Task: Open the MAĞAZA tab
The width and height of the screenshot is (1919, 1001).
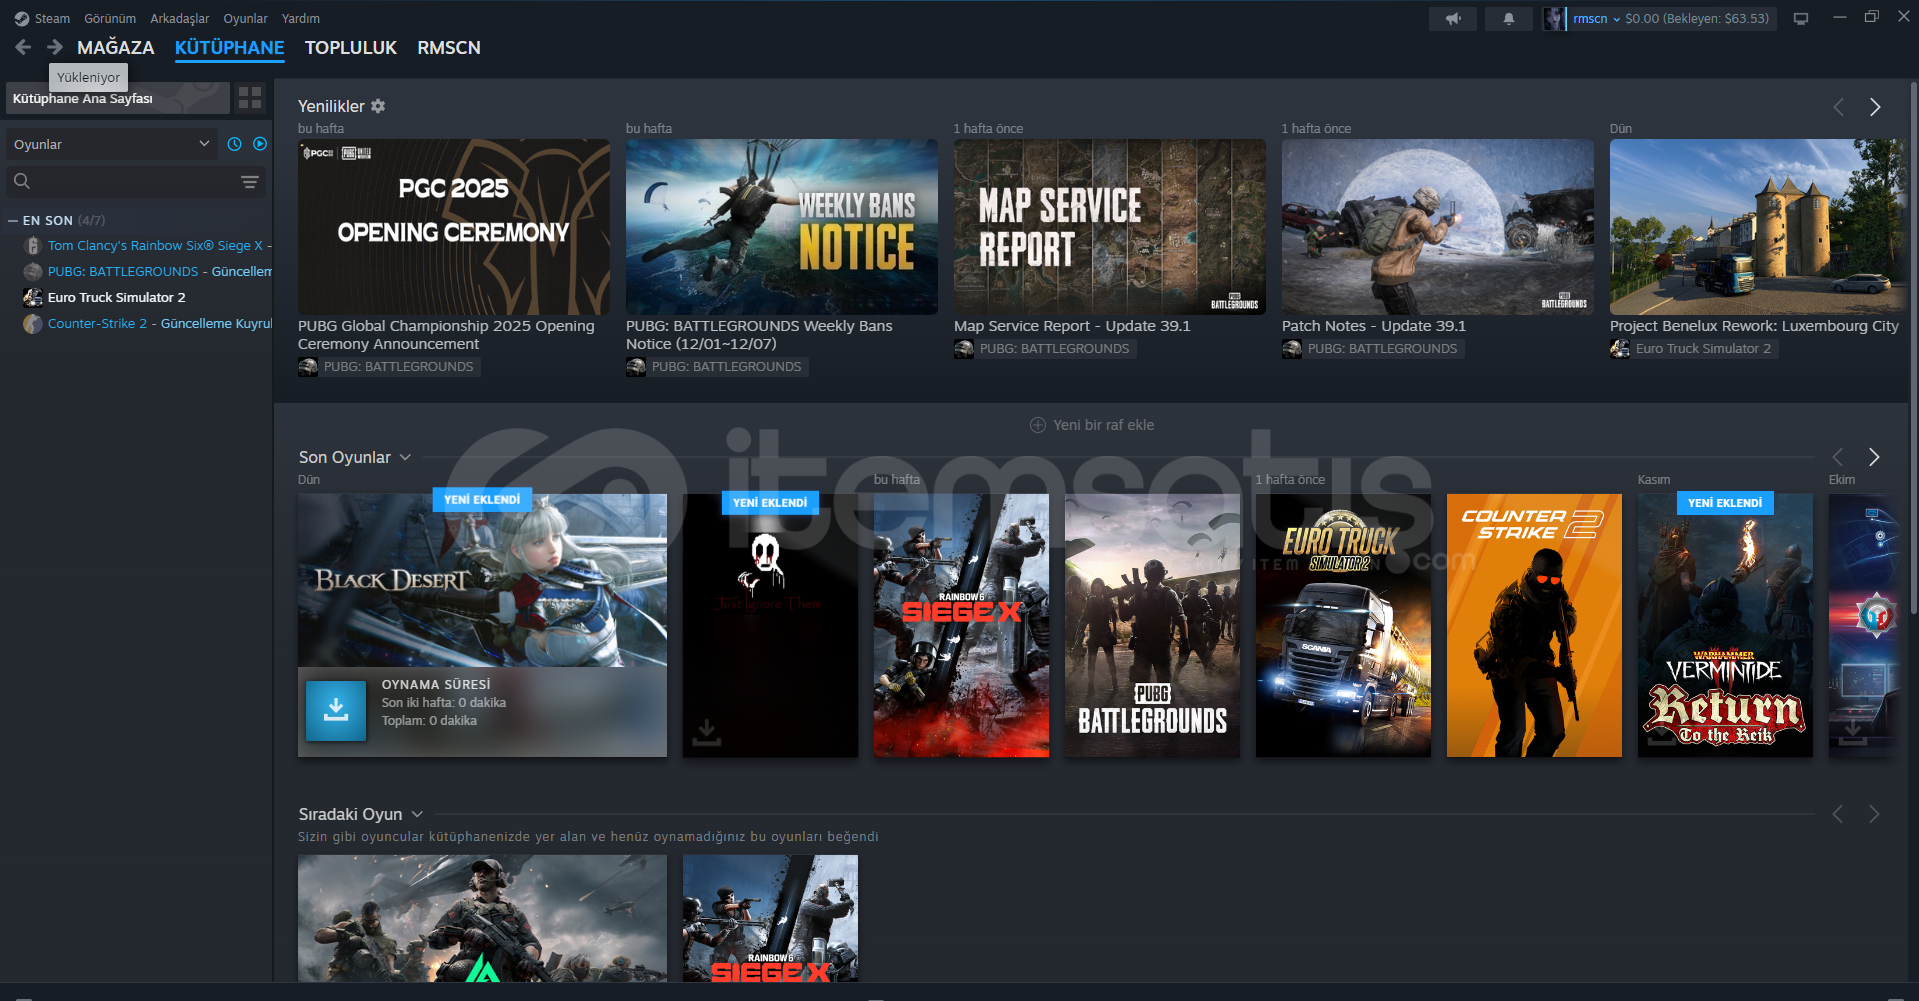Action: (x=115, y=47)
